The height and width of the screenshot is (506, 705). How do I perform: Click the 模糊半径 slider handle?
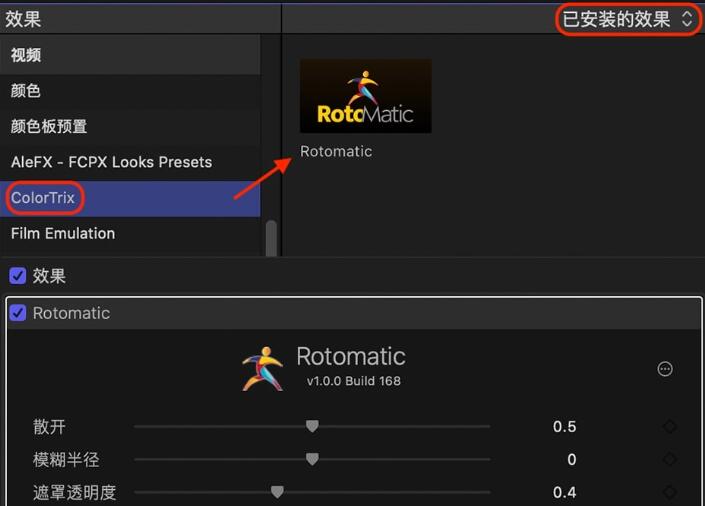[x=312, y=459]
